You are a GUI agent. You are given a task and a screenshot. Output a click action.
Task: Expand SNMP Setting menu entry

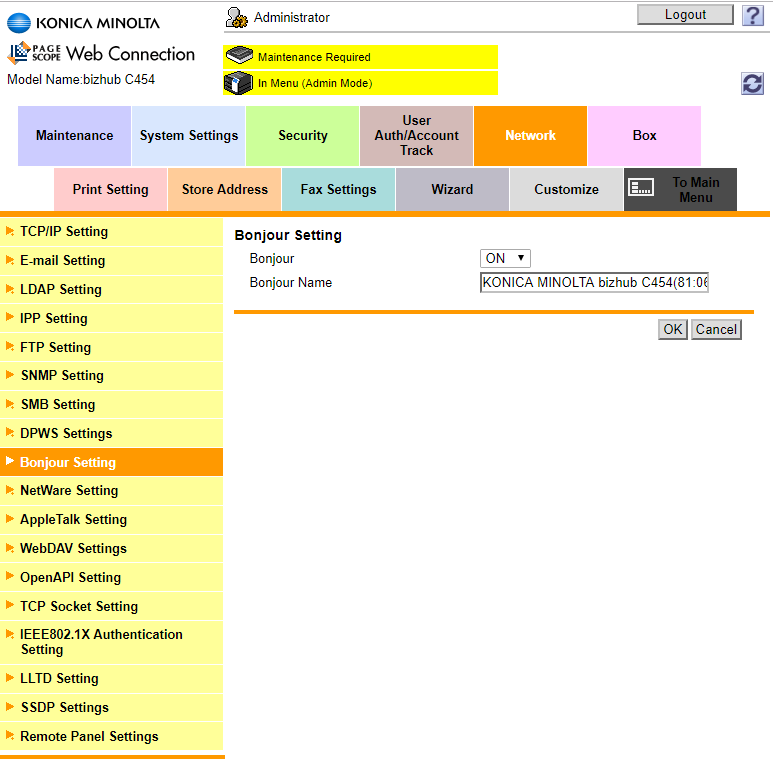pos(111,376)
